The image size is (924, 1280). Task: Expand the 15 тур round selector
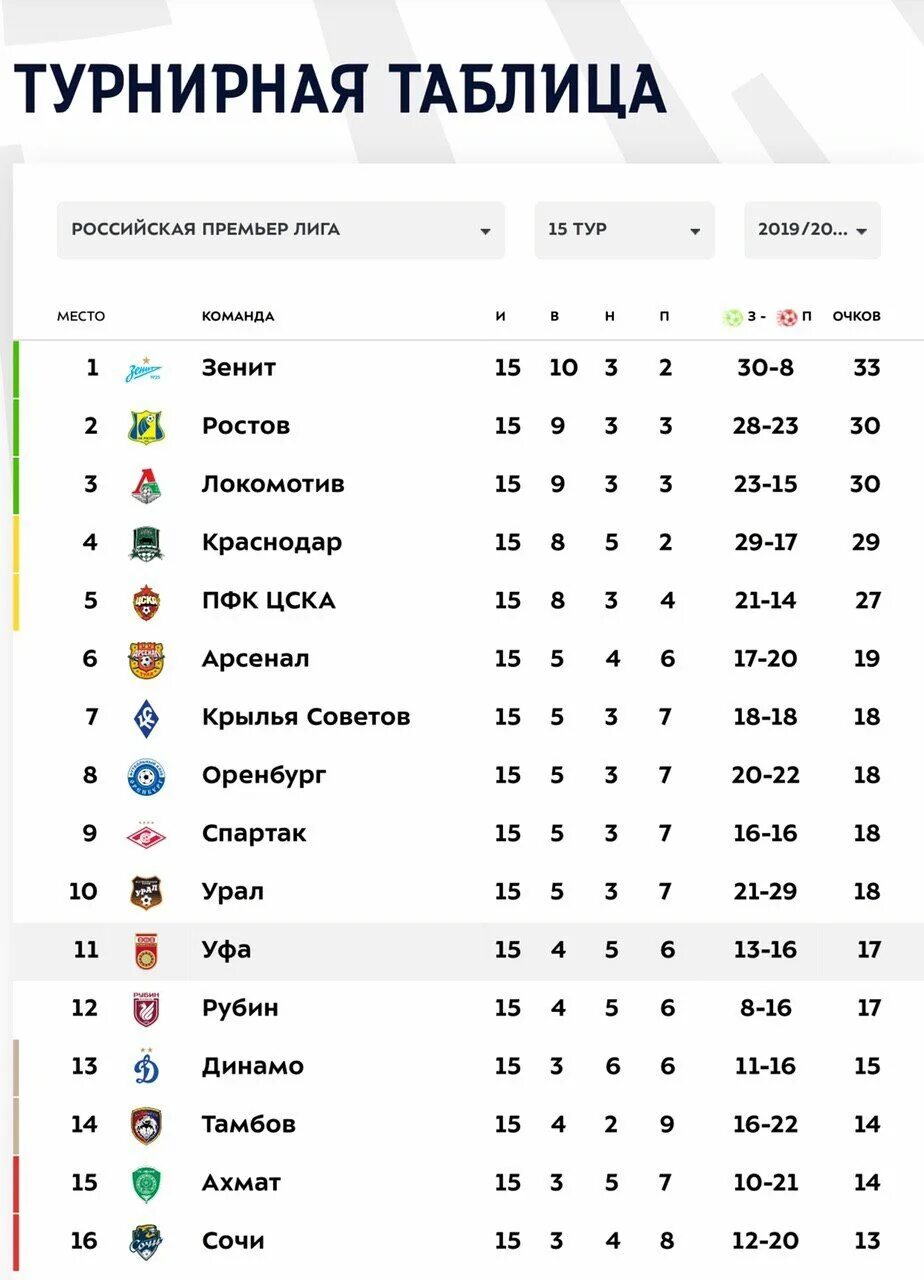624,230
